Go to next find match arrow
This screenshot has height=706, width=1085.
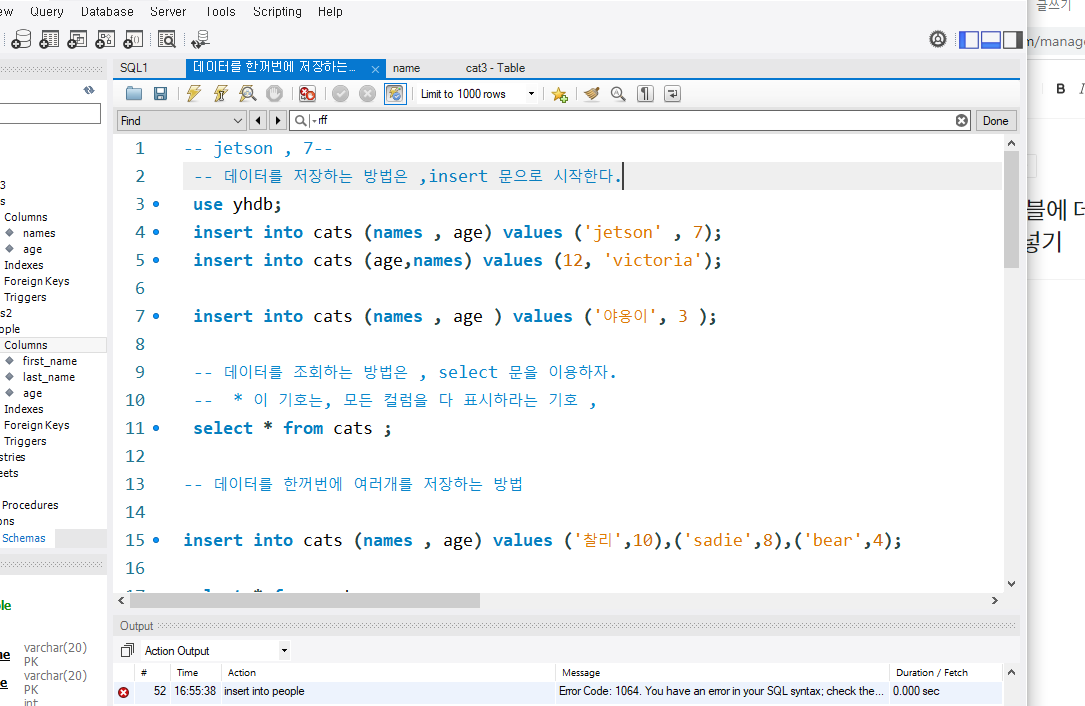(277, 120)
